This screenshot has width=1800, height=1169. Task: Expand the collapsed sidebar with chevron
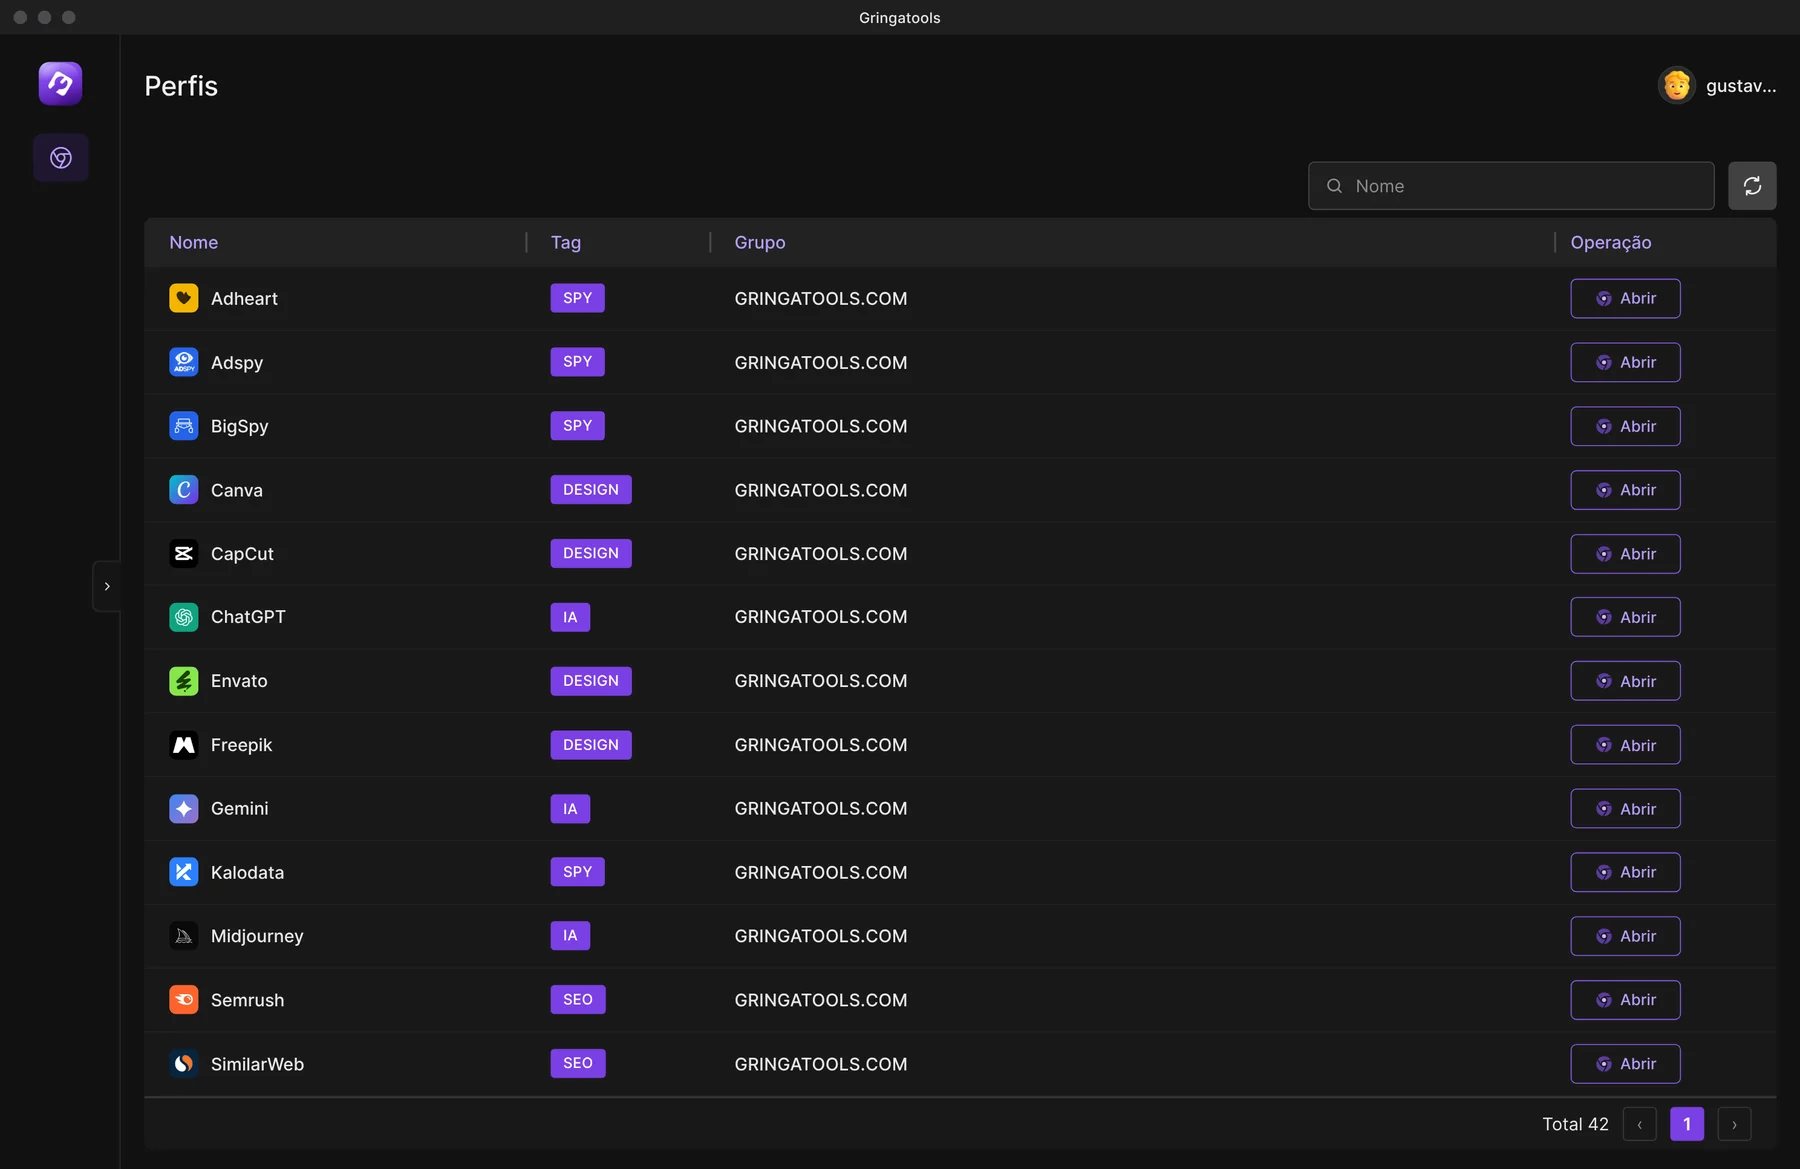[x=107, y=587]
